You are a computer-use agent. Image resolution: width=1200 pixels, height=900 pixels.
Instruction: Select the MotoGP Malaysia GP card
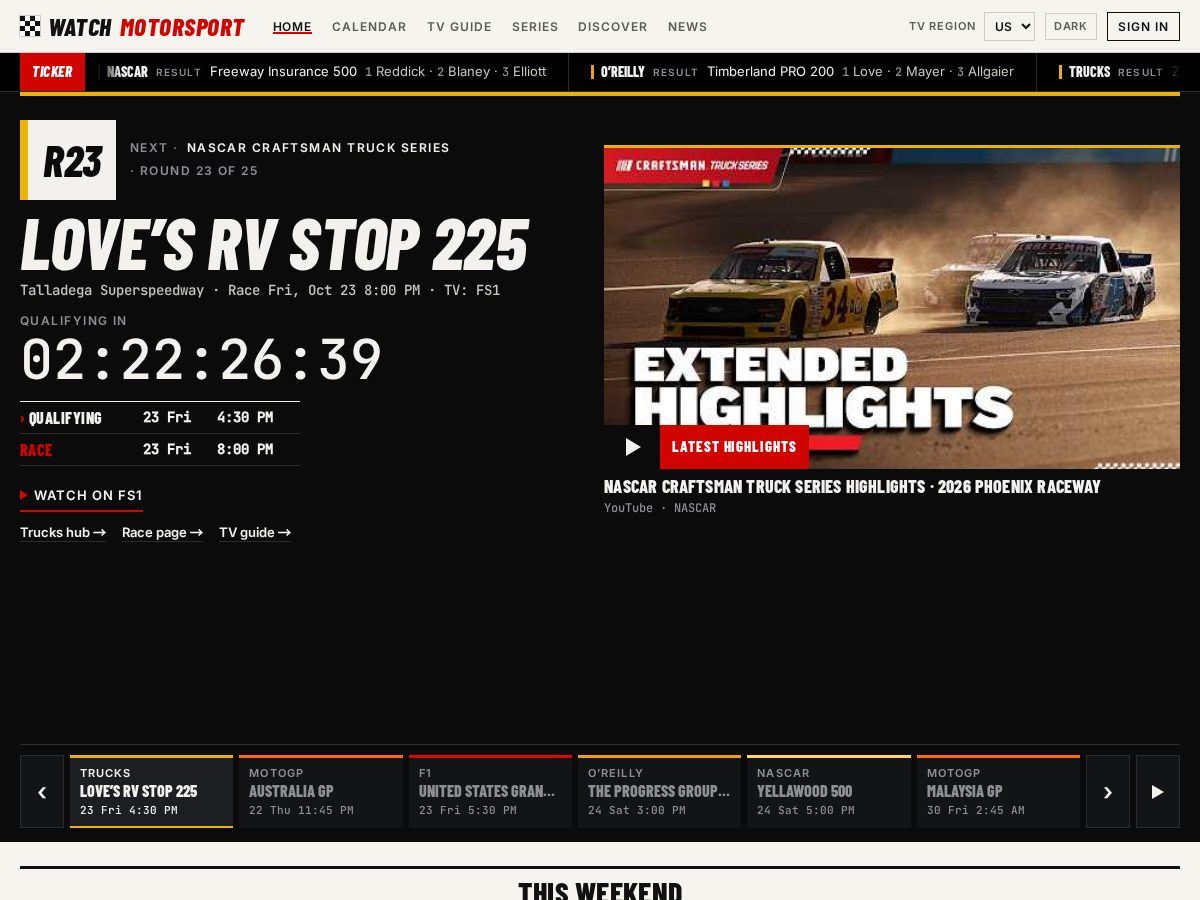click(x=998, y=791)
